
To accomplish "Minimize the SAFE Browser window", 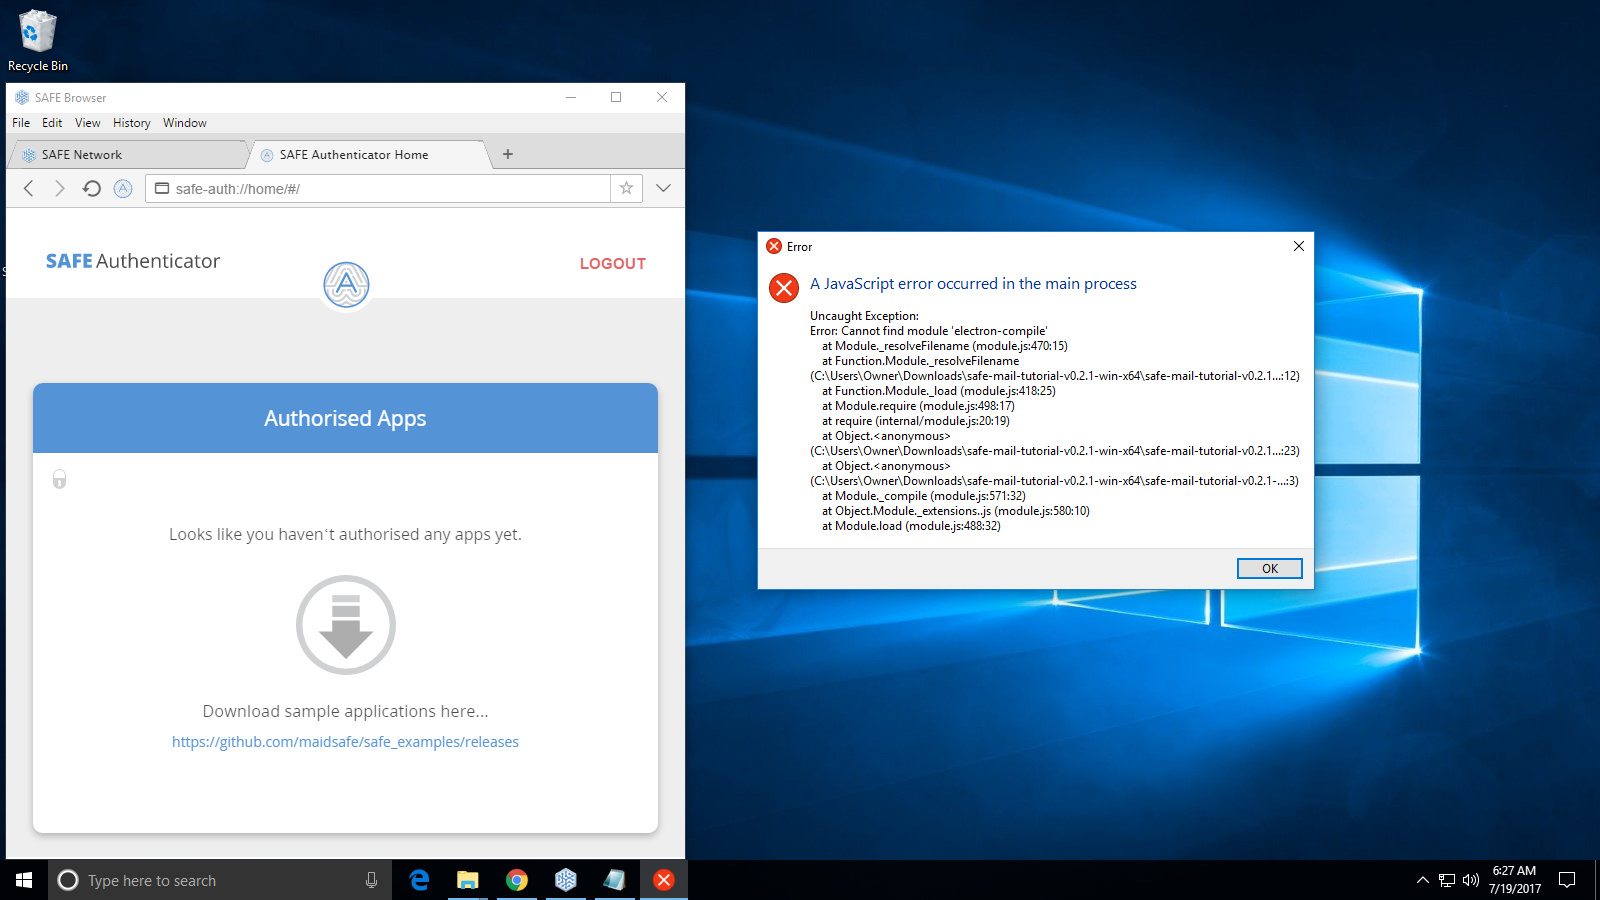I will pos(571,97).
